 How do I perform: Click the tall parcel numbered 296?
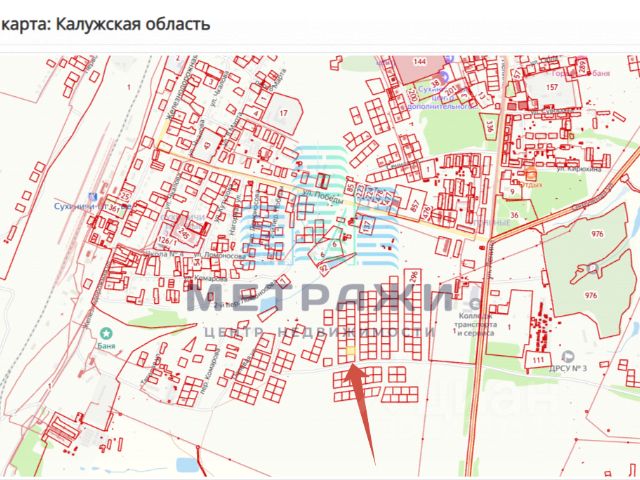click(413, 277)
